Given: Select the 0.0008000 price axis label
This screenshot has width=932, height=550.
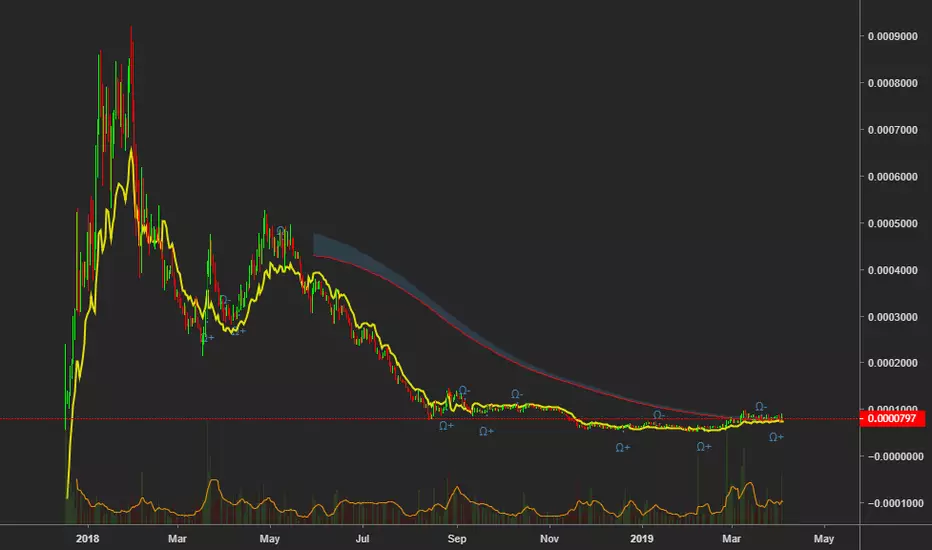Looking at the screenshot, I should click(x=892, y=83).
